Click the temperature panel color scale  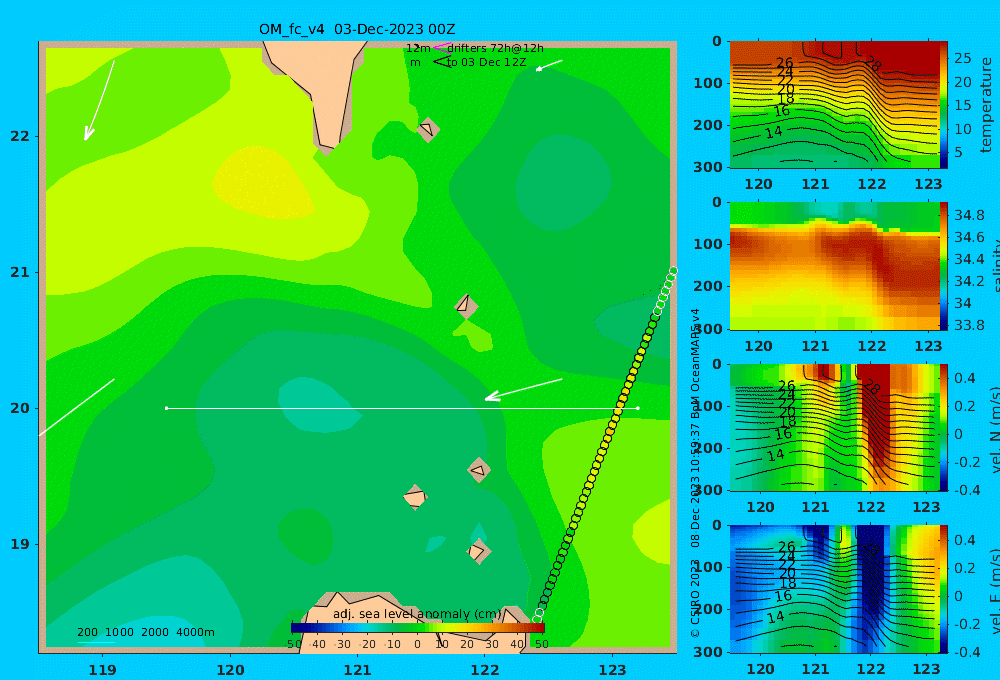[944, 105]
